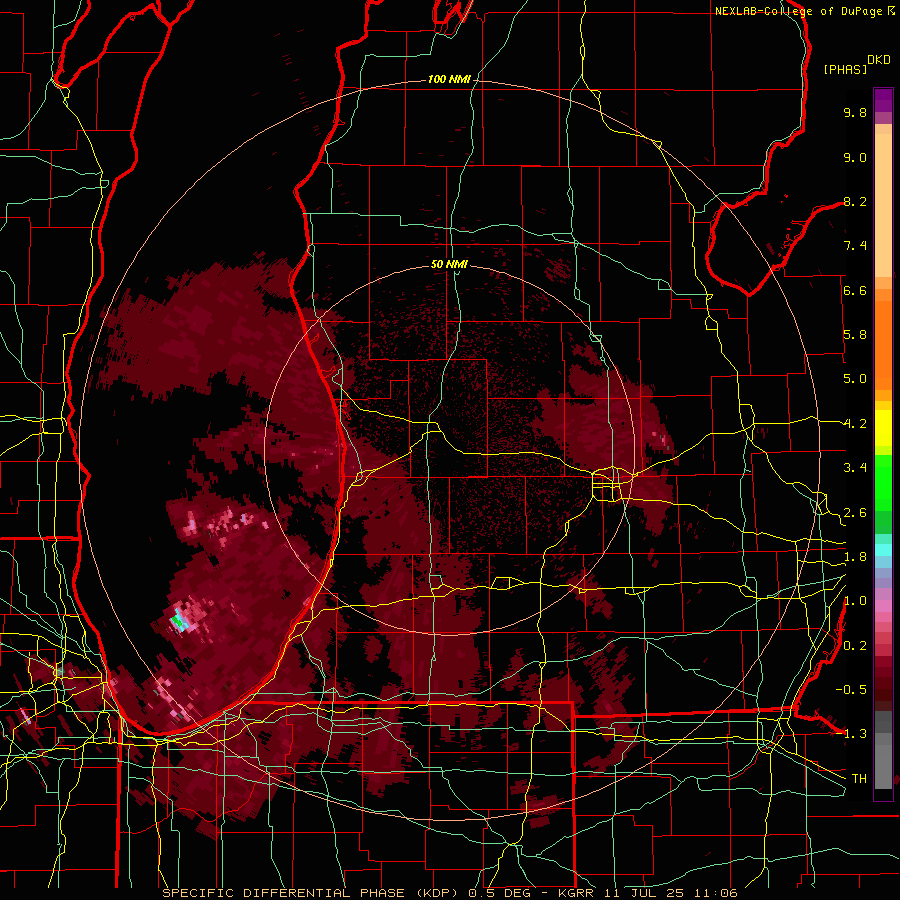Click the 1.0 value on the color scale

click(x=855, y=602)
